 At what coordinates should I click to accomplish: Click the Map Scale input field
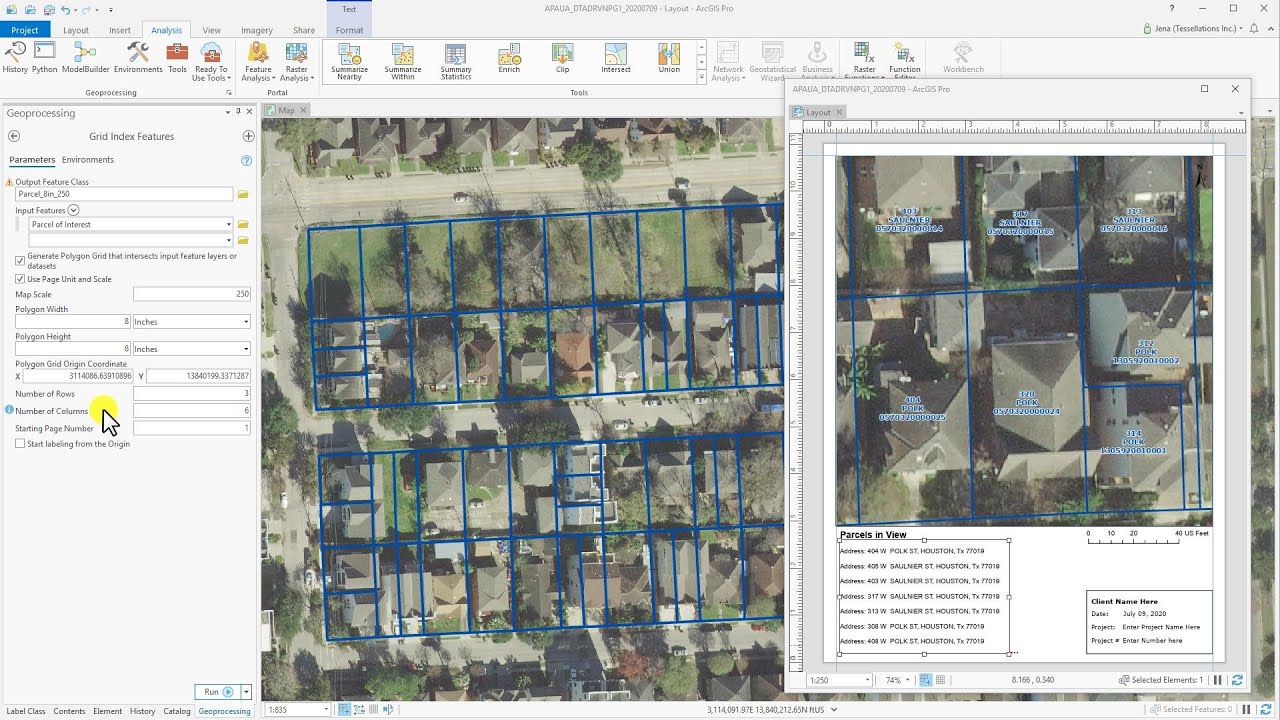coord(192,294)
